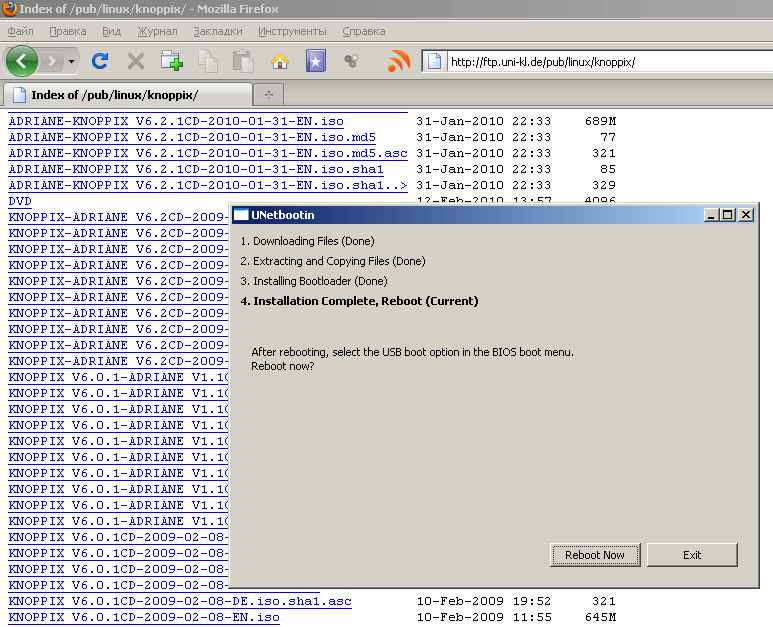This screenshot has width=773, height=627.
Task: Open KNOPPIX_V6.0.1CD-2009-02-08-DE.iso.sha1.asc link
Action: (x=180, y=601)
